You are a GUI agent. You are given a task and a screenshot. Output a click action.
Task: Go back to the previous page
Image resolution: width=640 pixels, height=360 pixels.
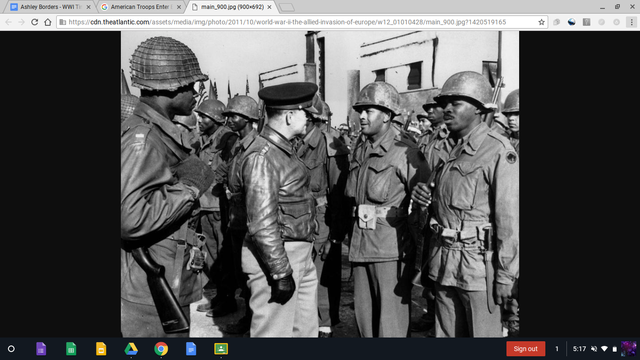tap(9, 22)
